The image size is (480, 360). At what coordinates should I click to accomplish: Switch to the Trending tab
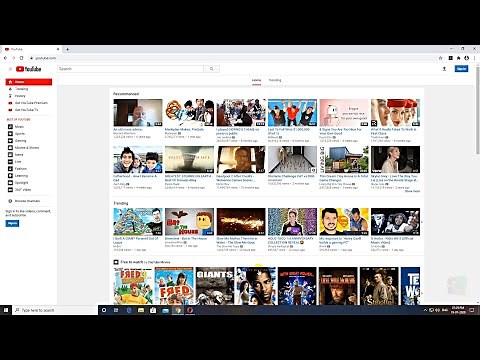tap(275, 80)
